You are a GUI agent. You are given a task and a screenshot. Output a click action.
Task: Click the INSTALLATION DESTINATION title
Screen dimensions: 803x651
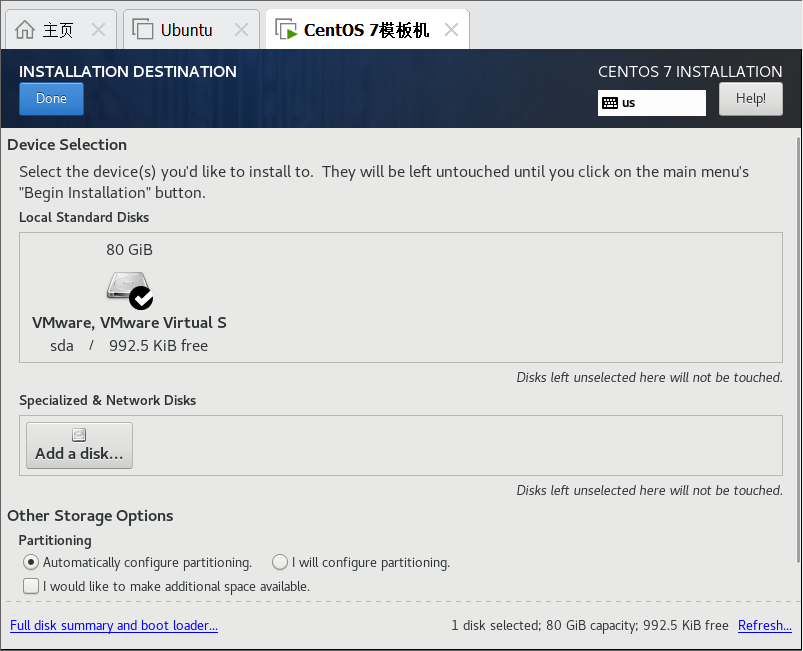tap(128, 71)
